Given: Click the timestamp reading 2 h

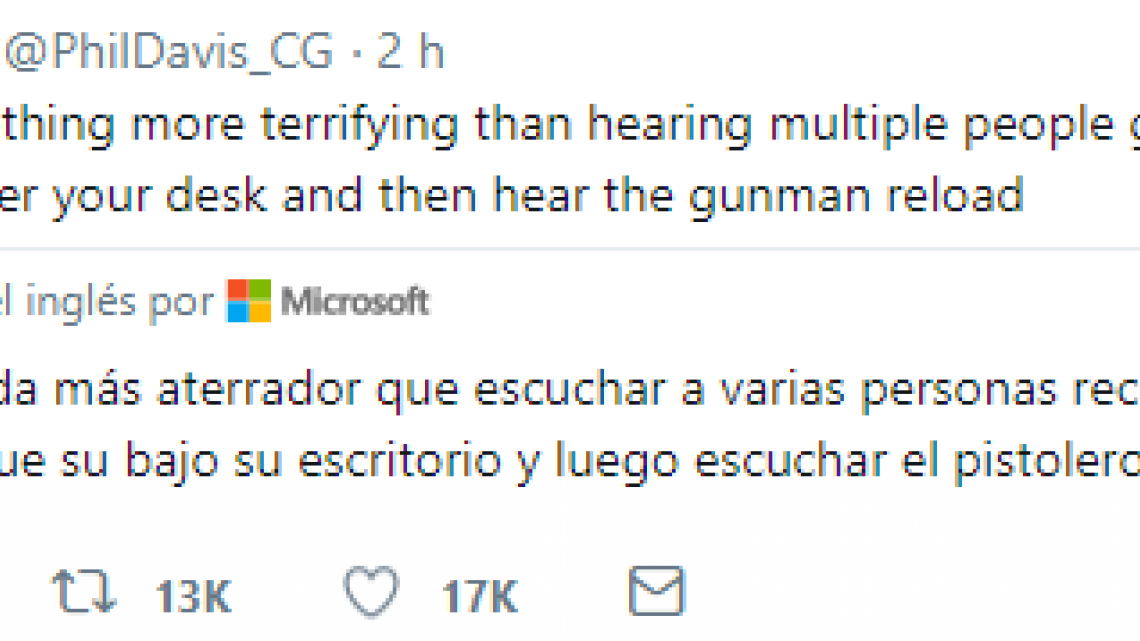Looking at the screenshot, I should tap(411, 52).
